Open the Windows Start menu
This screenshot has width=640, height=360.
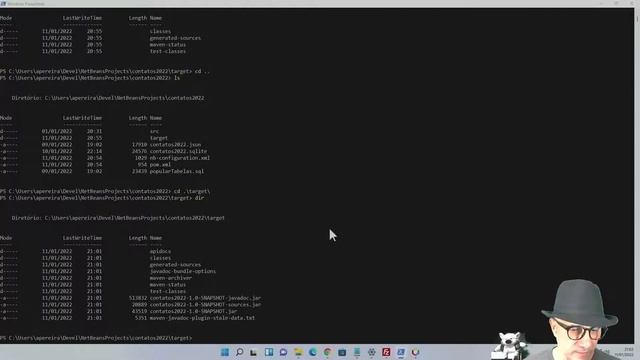(x=224, y=352)
